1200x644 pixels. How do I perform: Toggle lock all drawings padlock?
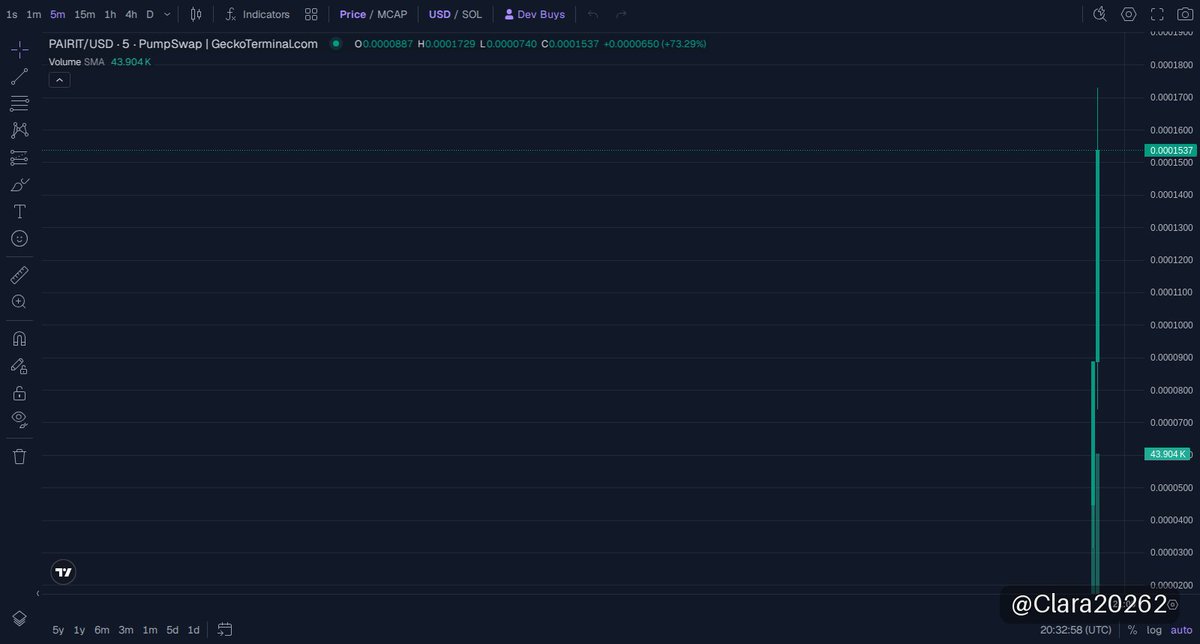(19, 392)
